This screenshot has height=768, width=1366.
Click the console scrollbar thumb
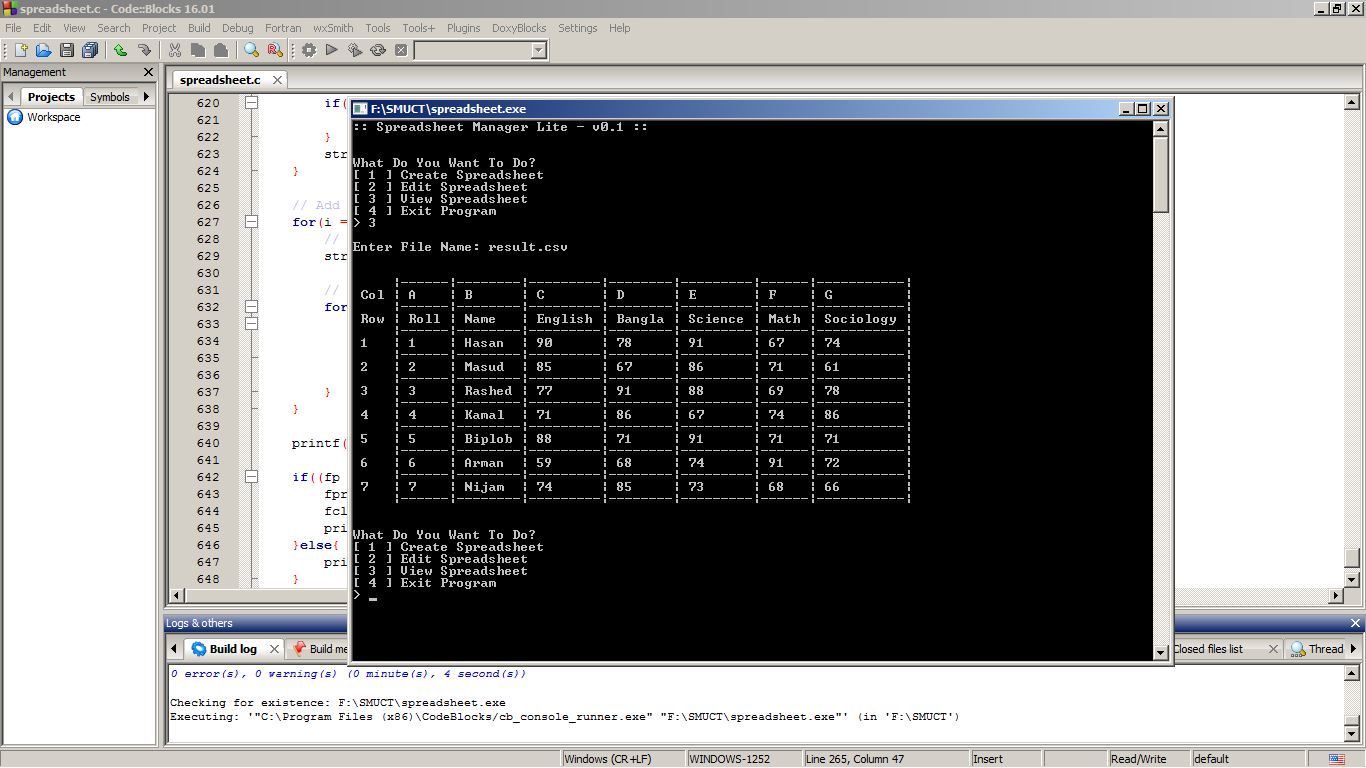[x=1161, y=174]
